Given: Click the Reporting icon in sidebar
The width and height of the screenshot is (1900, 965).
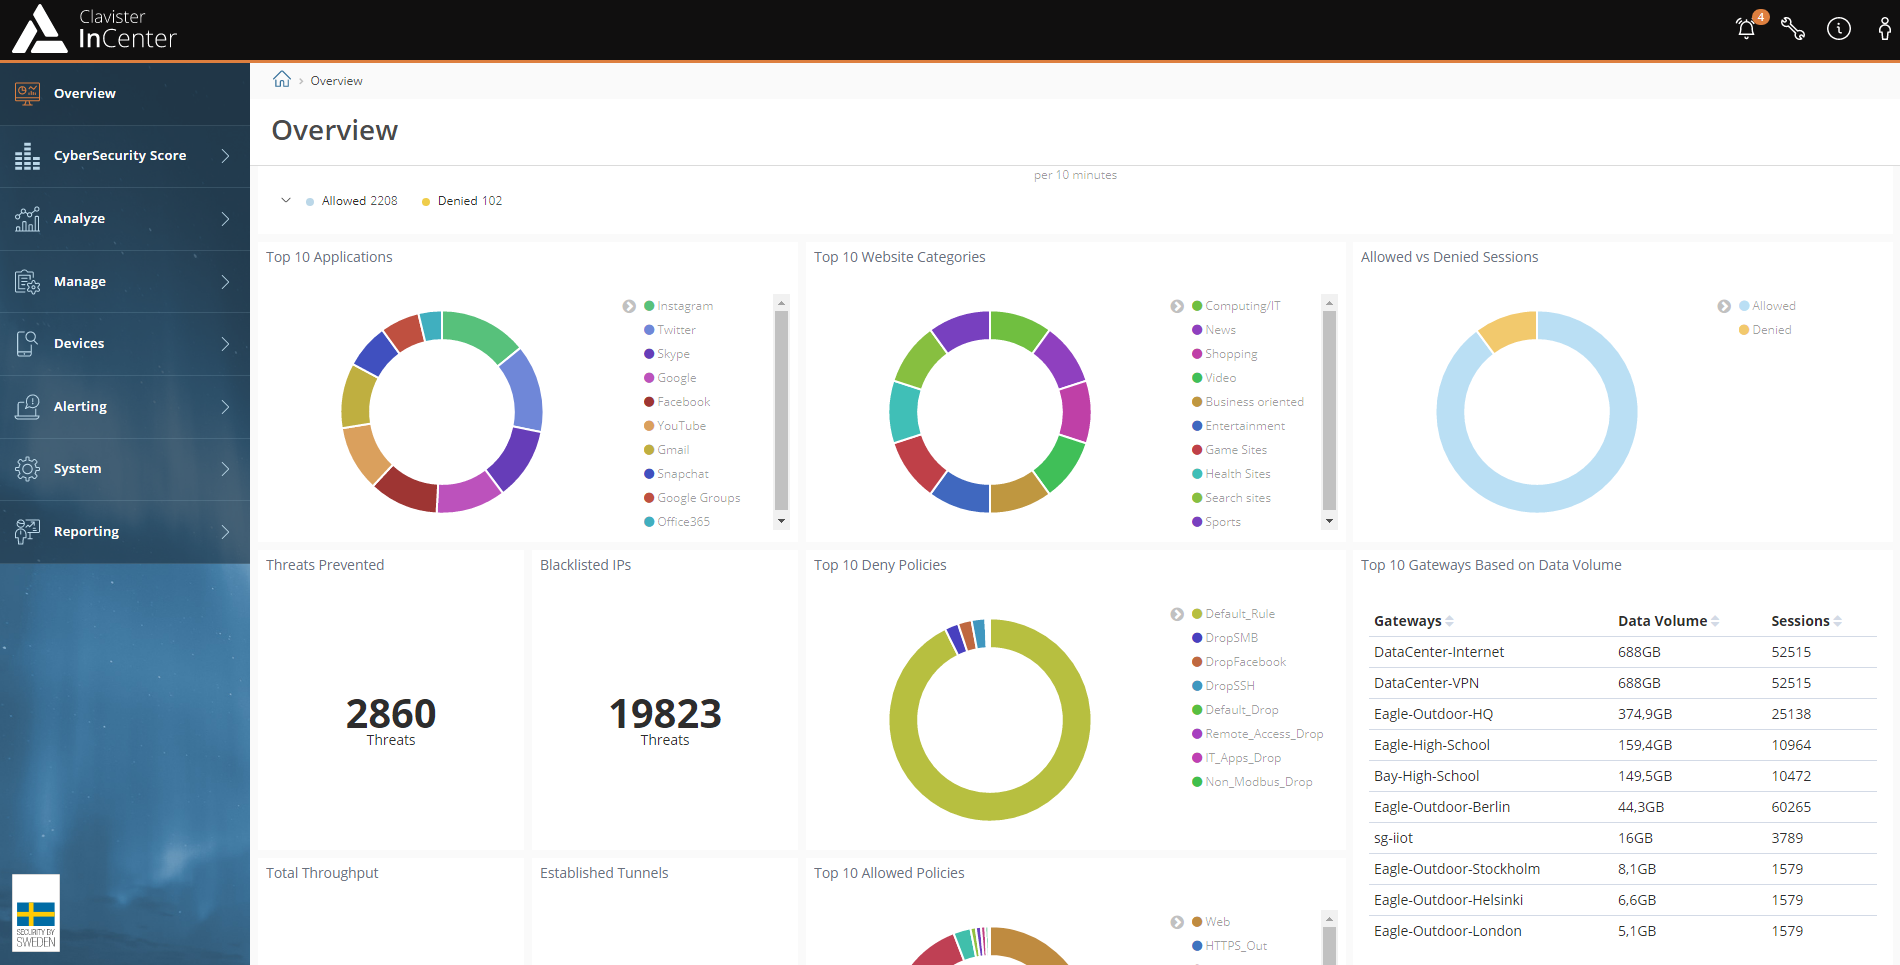Looking at the screenshot, I should (x=27, y=532).
